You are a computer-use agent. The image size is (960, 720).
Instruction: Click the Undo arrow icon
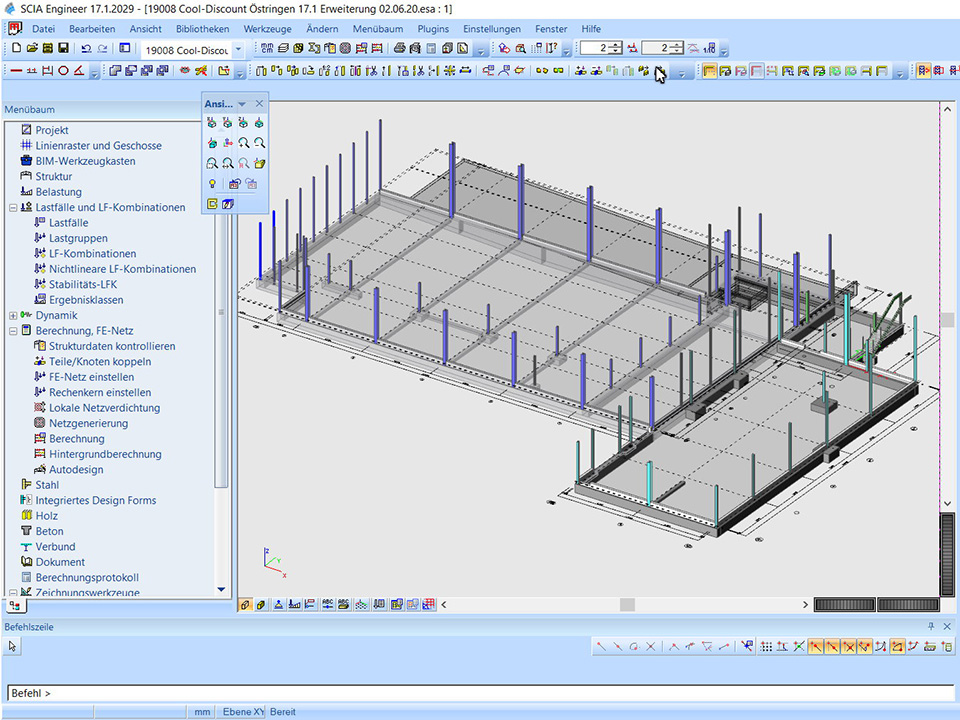click(x=86, y=48)
